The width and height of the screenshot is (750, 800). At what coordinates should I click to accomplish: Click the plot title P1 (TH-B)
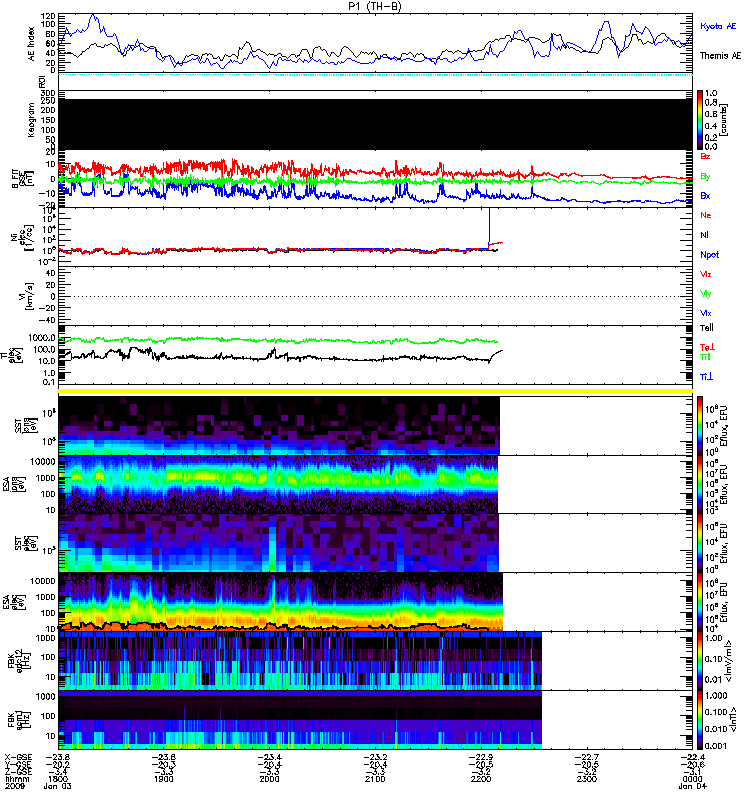click(375, 6)
